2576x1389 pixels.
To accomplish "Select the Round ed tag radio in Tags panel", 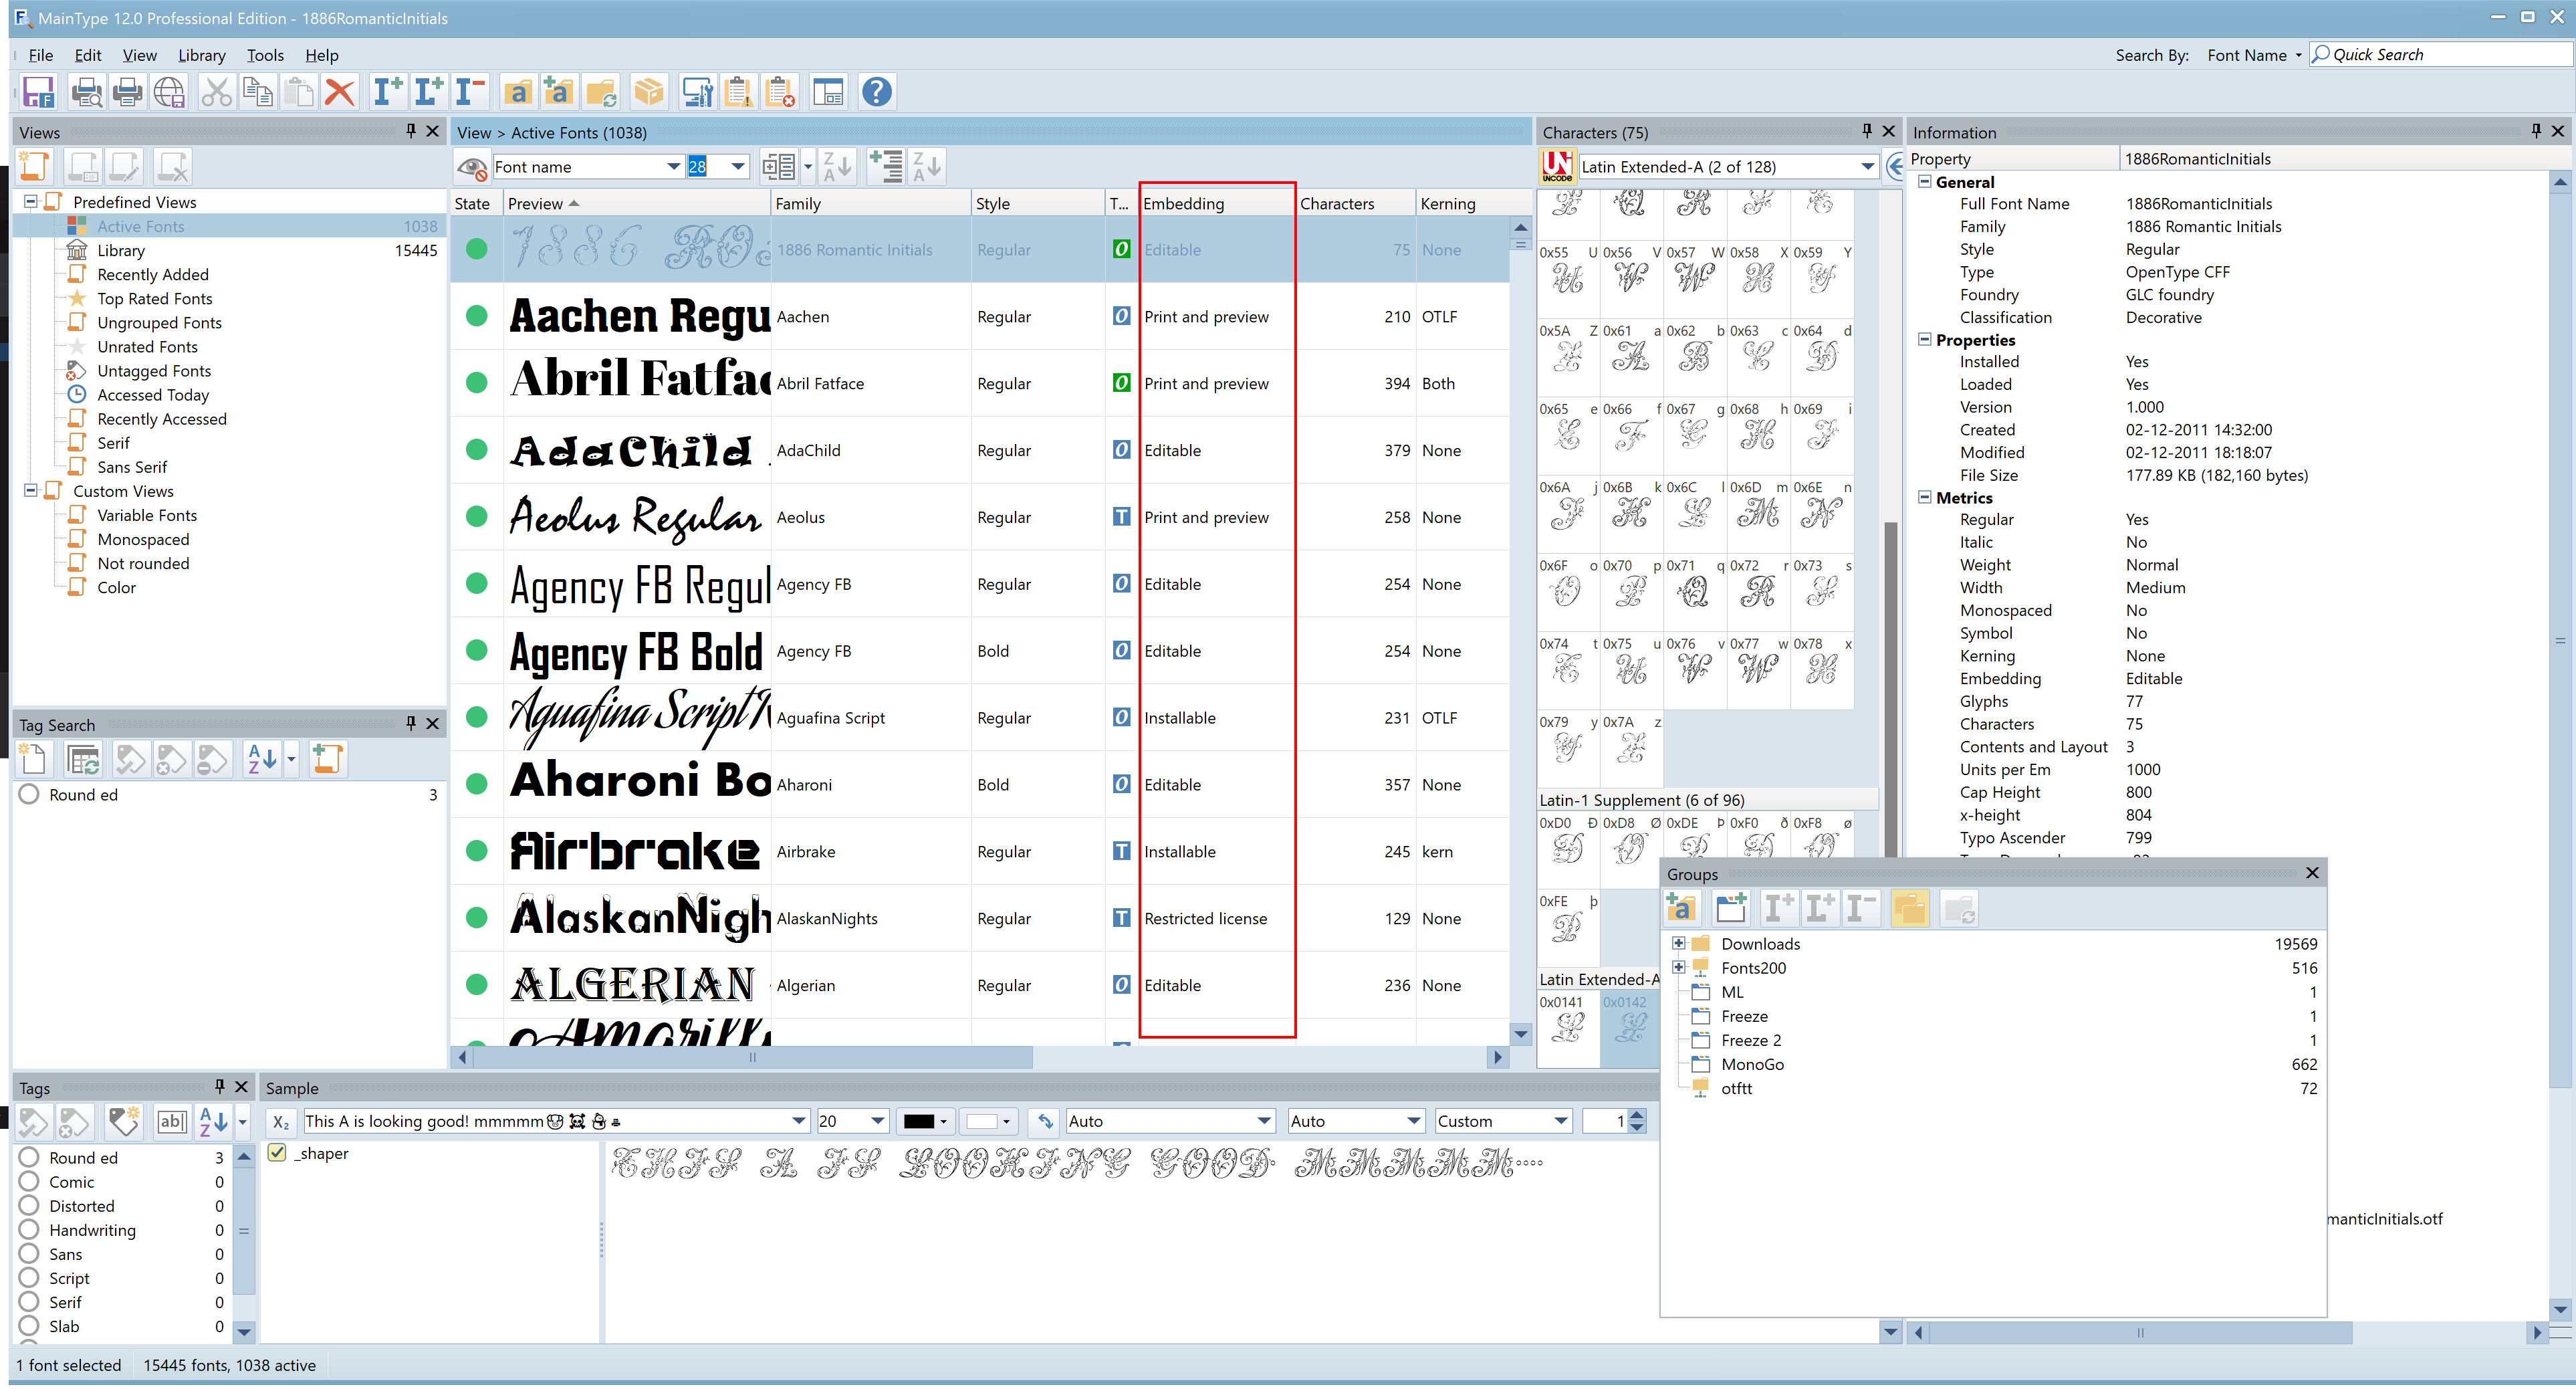I will tap(29, 1157).
